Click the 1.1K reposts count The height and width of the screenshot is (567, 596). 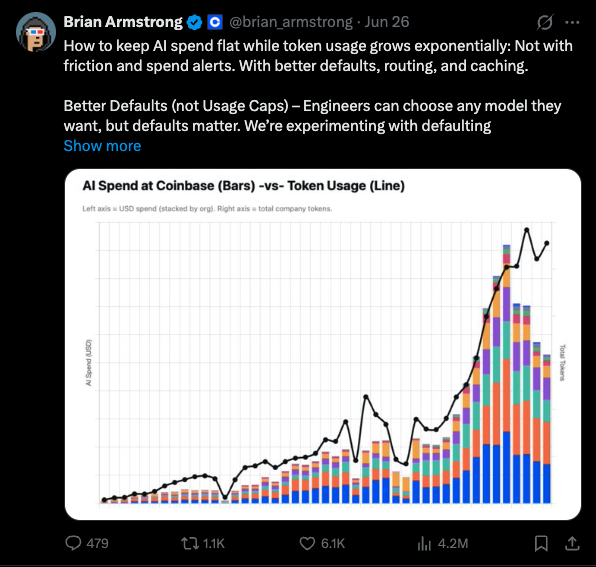click(214, 543)
